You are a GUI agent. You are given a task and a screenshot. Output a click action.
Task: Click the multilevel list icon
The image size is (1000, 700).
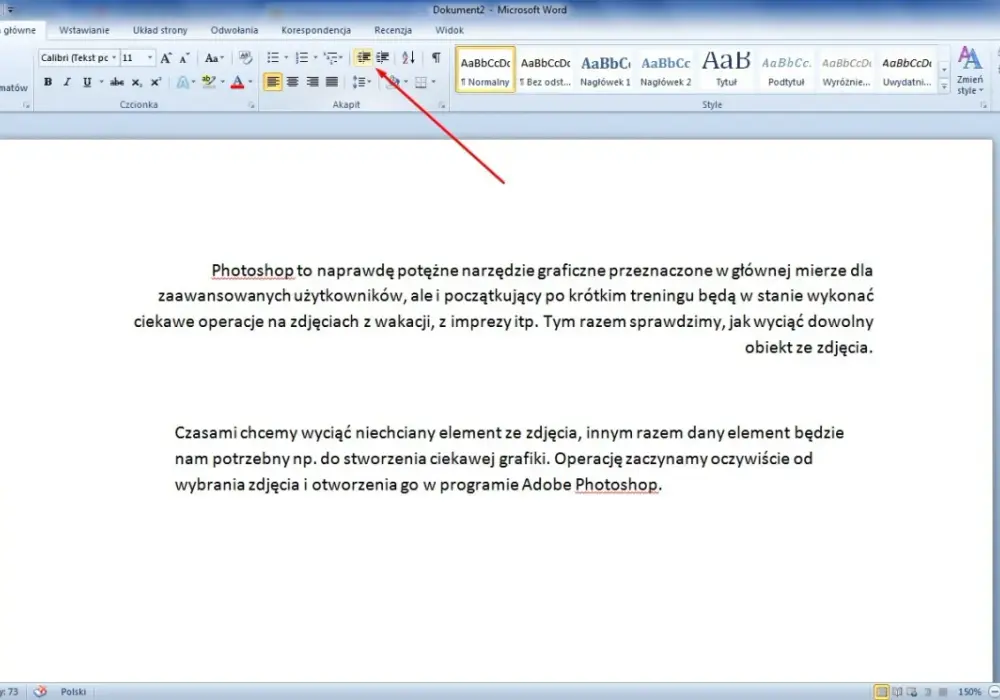click(331, 58)
